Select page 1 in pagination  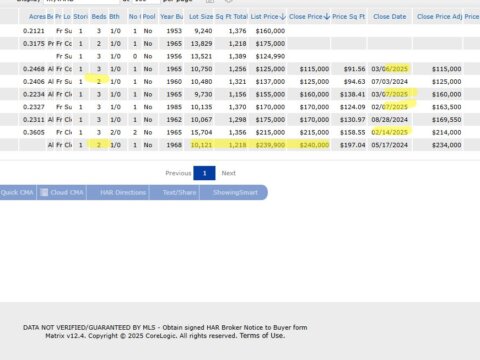point(204,173)
